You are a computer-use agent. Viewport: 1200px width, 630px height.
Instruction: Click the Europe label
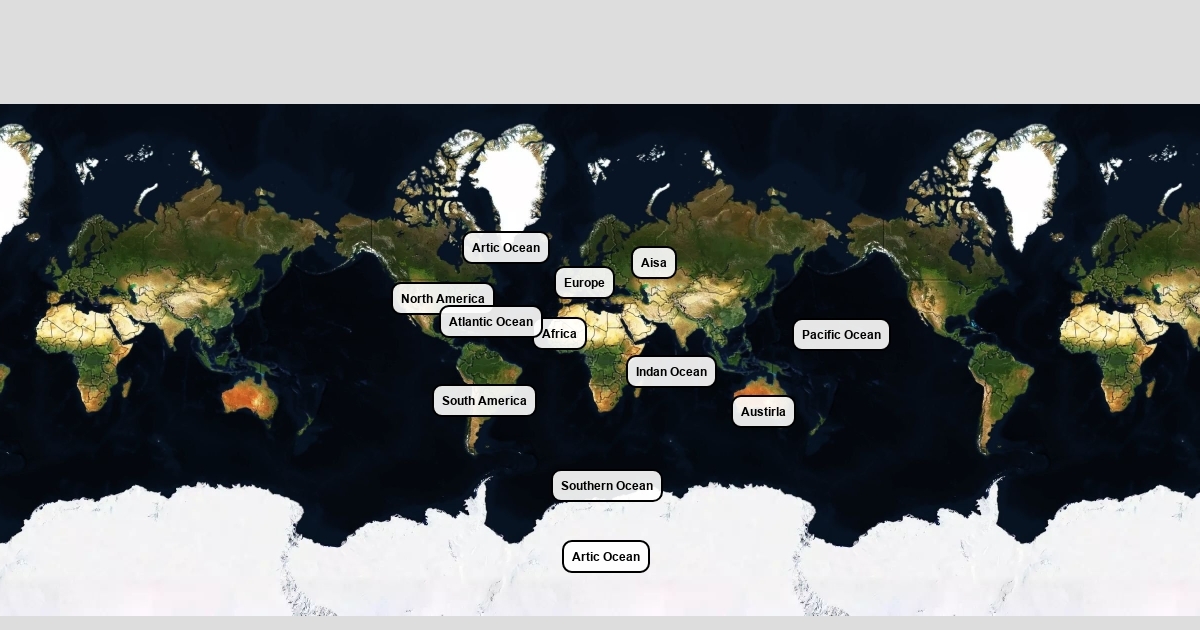pos(584,283)
